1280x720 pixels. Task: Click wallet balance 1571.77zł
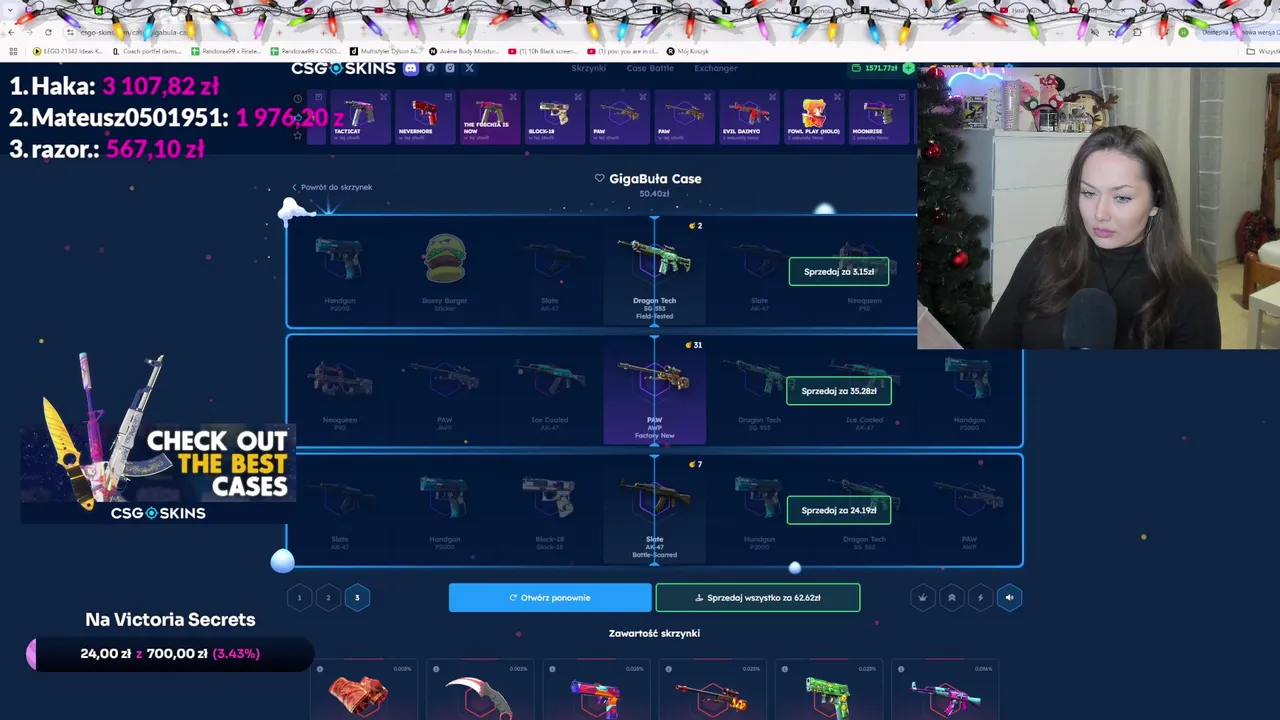pos(875,68)
